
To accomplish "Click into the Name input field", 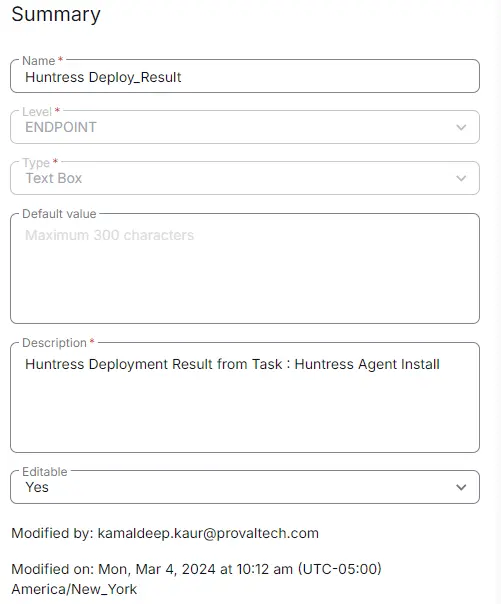I will tap(245, 76).
